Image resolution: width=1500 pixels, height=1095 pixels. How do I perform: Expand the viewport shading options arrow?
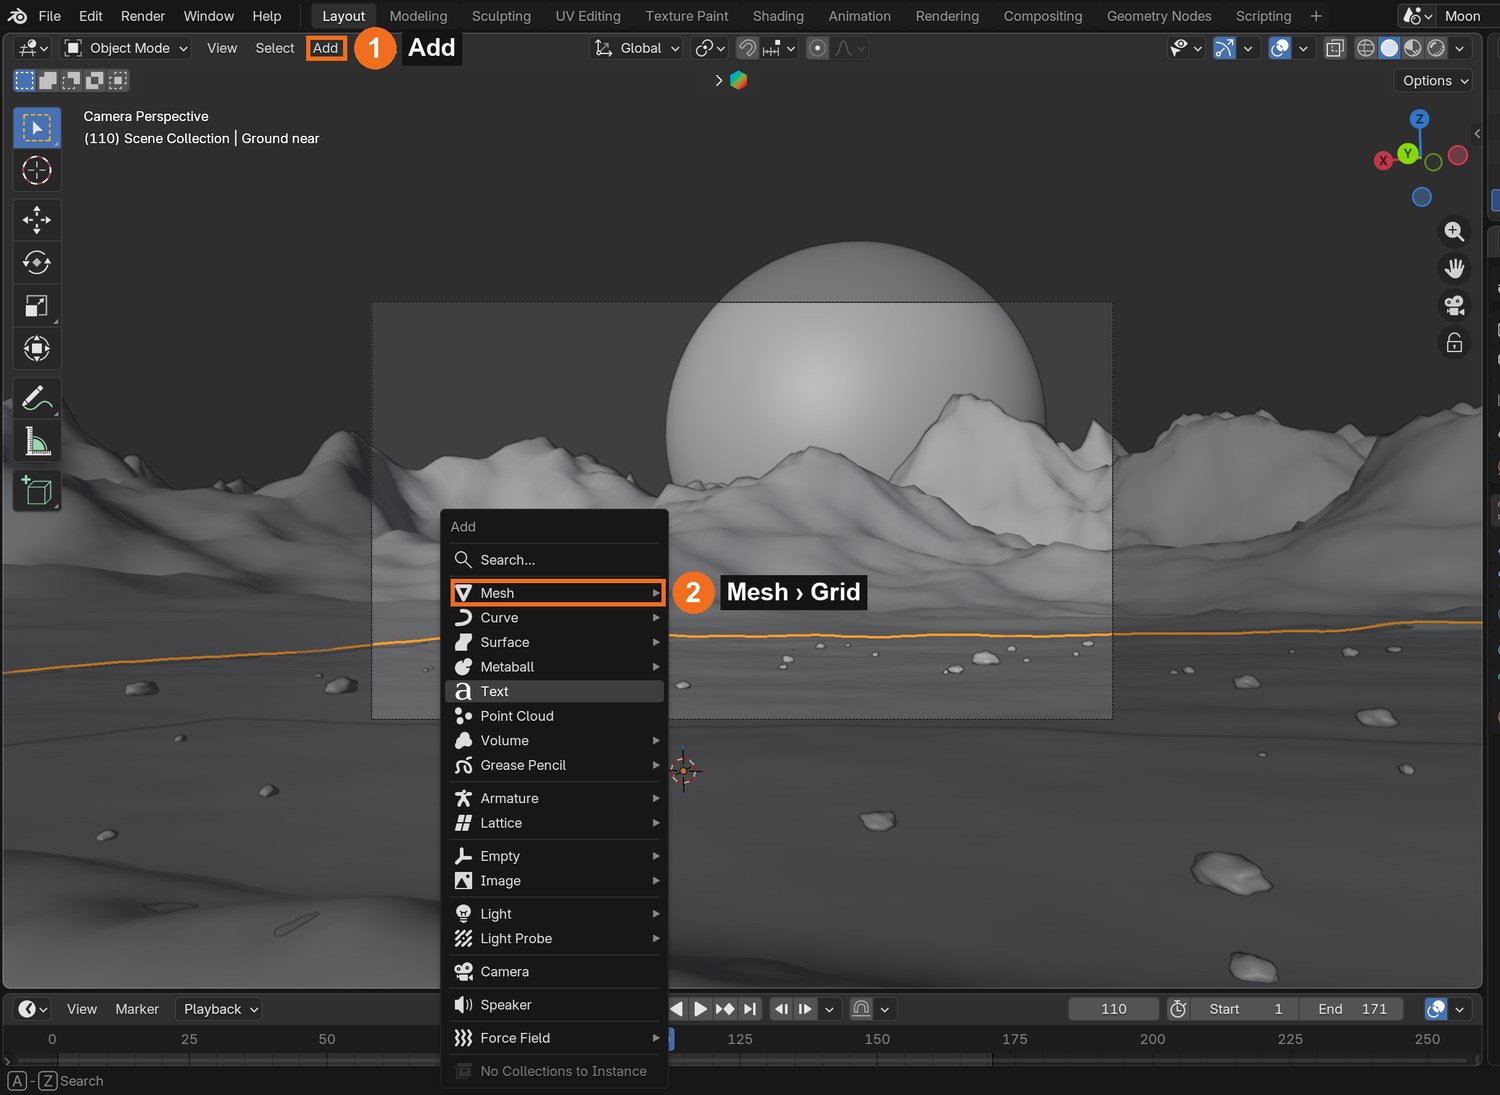(1460, 48)
